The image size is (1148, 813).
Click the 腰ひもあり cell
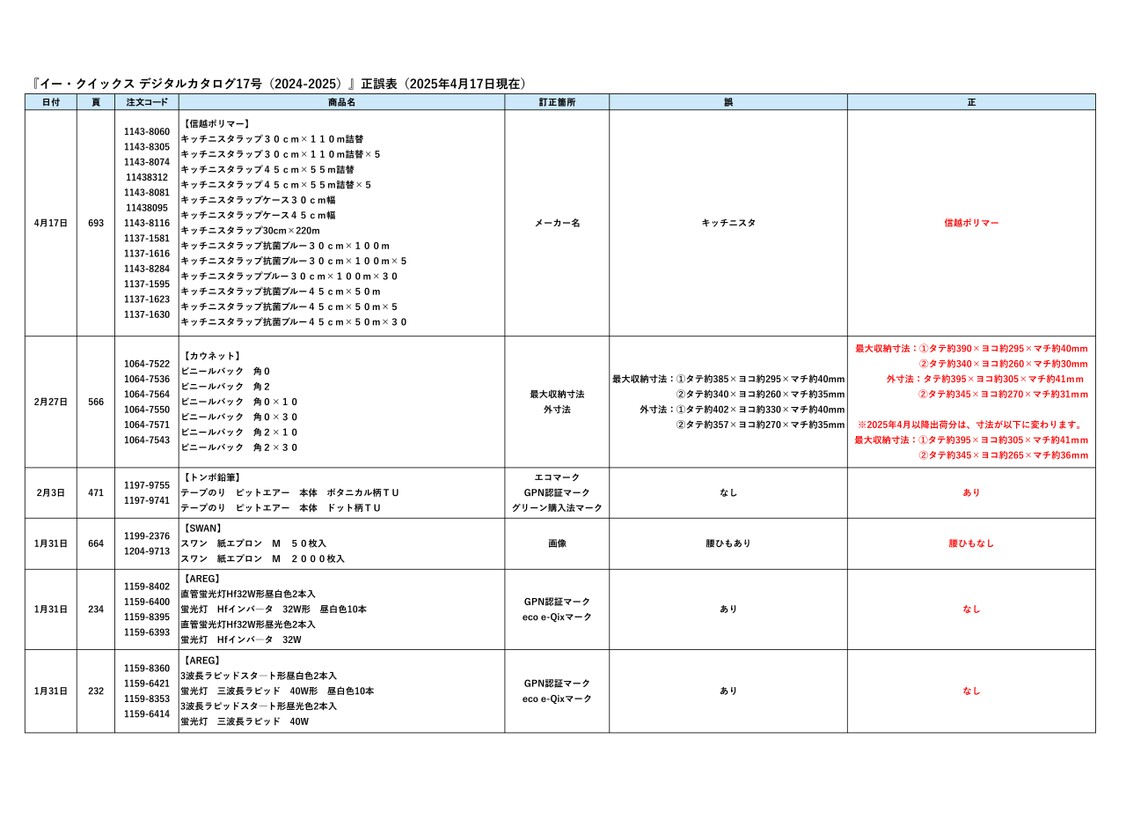coord(728,543)
